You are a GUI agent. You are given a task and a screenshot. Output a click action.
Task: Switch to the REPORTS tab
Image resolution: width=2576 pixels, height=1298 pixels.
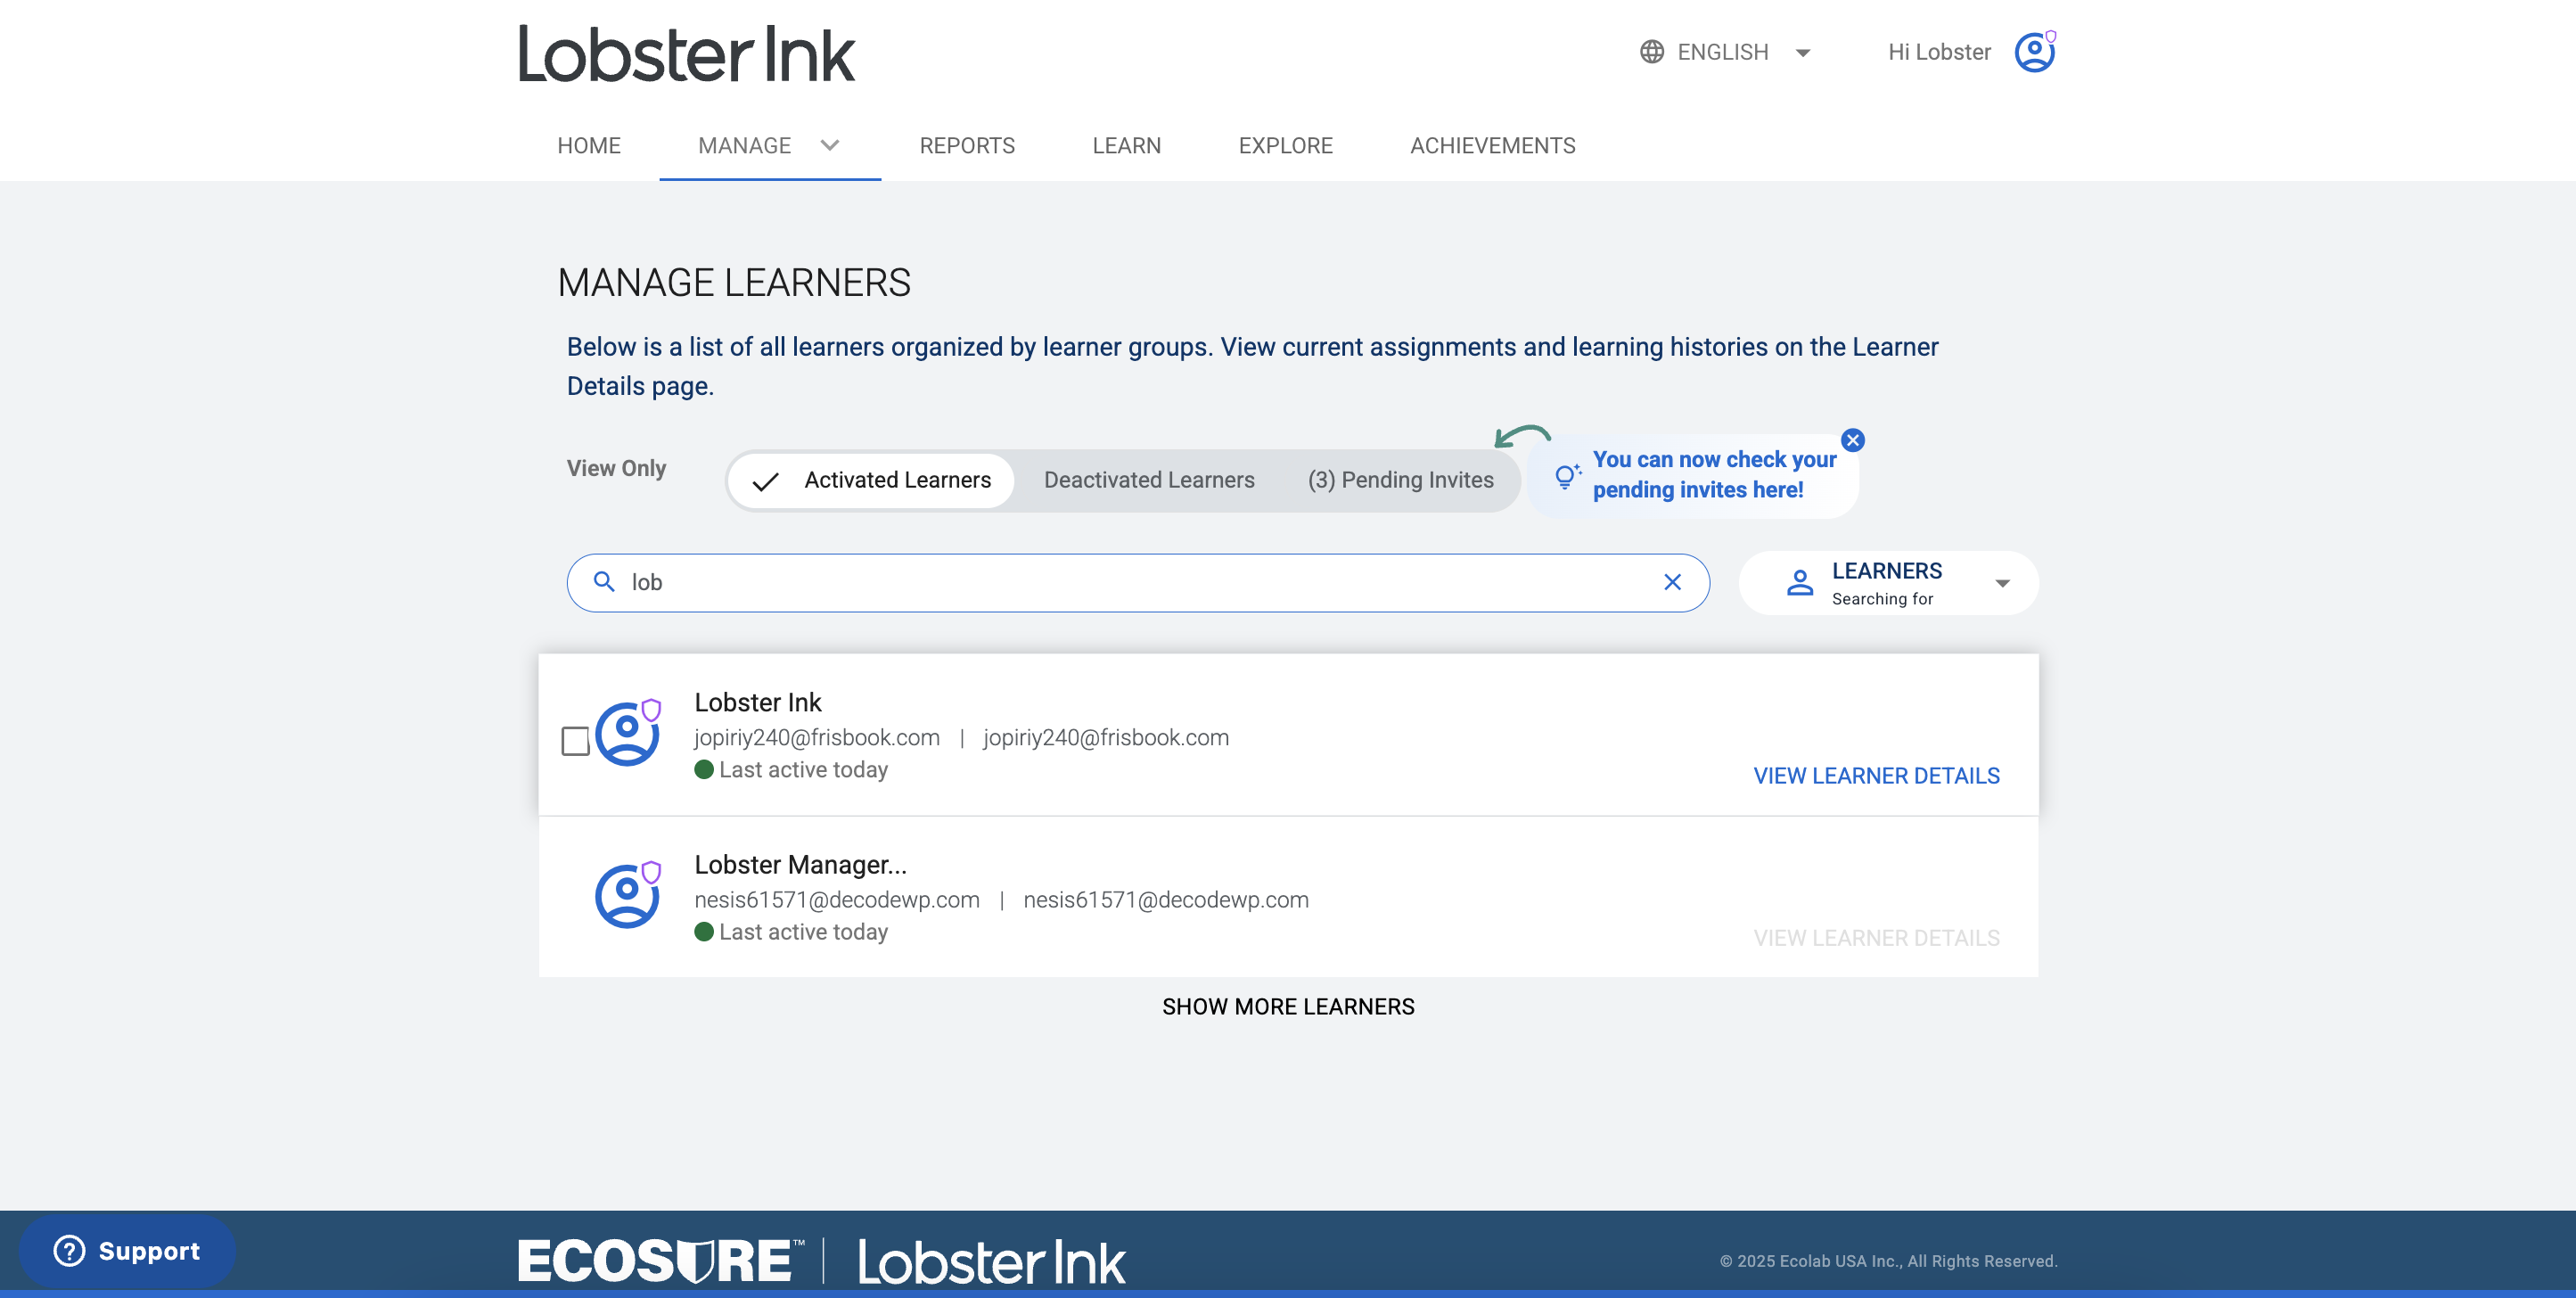tap(966, 145)
